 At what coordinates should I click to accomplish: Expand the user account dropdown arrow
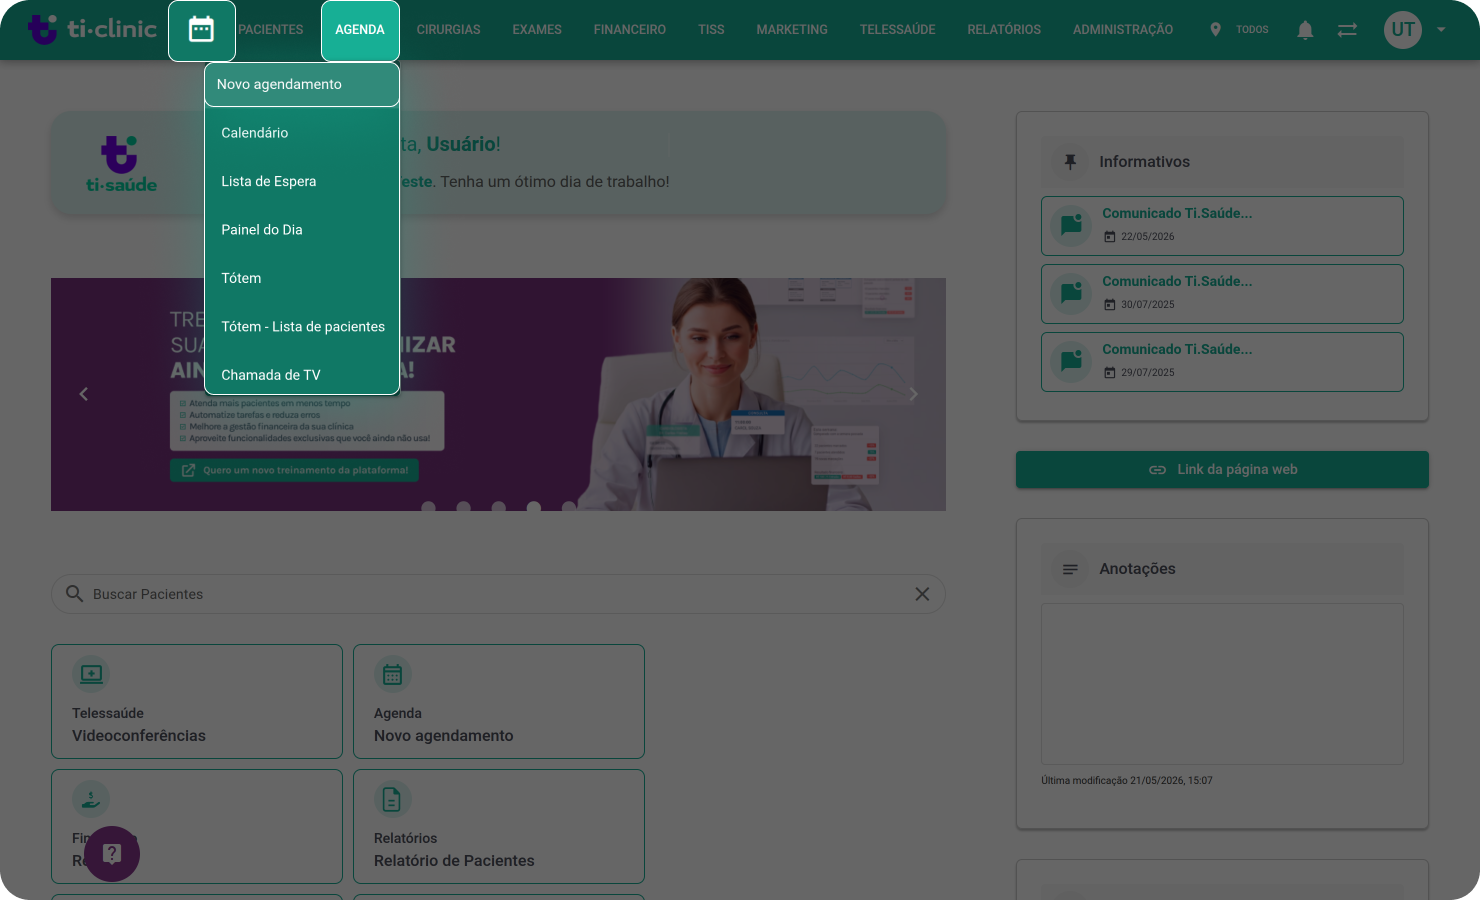tap(1441, 30)
